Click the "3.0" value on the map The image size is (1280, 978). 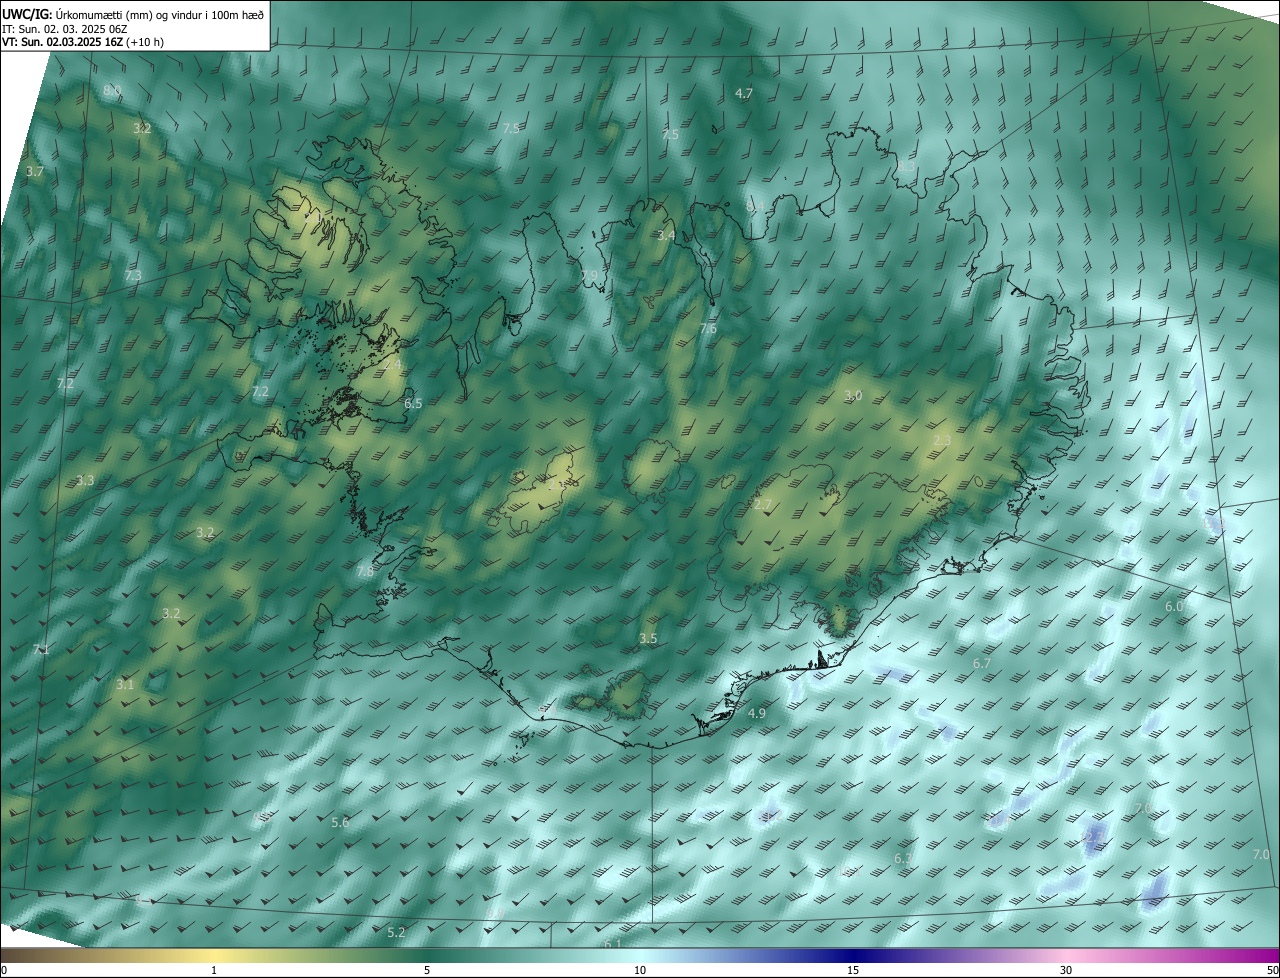pyautogui.click(x=853, y=396)
